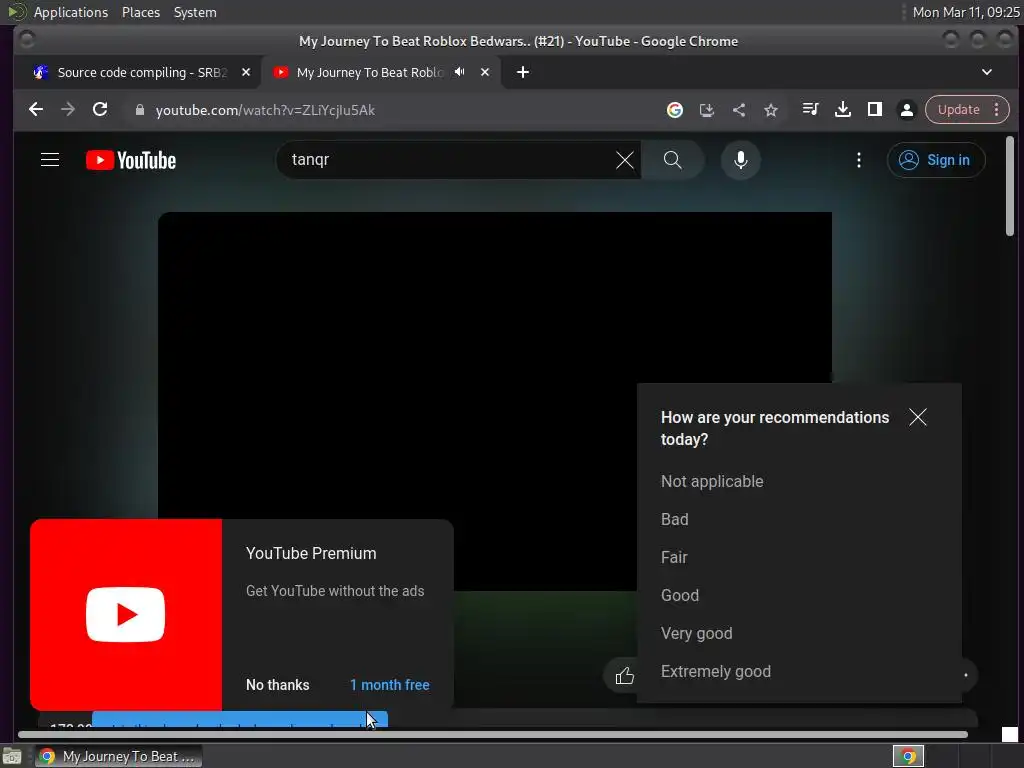Screen dimensions: 1024x768
Task: Start voice search with the microphone
Action: tap(741, 160)
